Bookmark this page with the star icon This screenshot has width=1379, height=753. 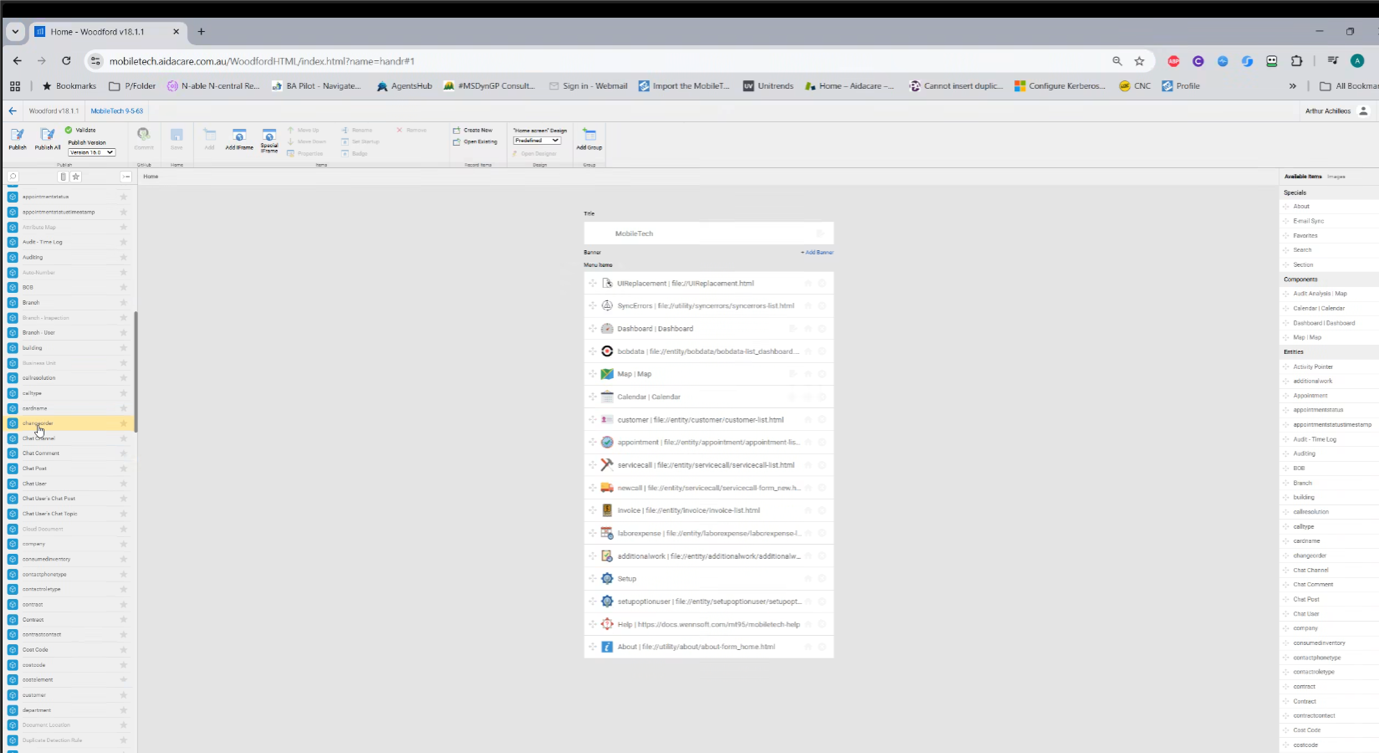[1139, 61]
